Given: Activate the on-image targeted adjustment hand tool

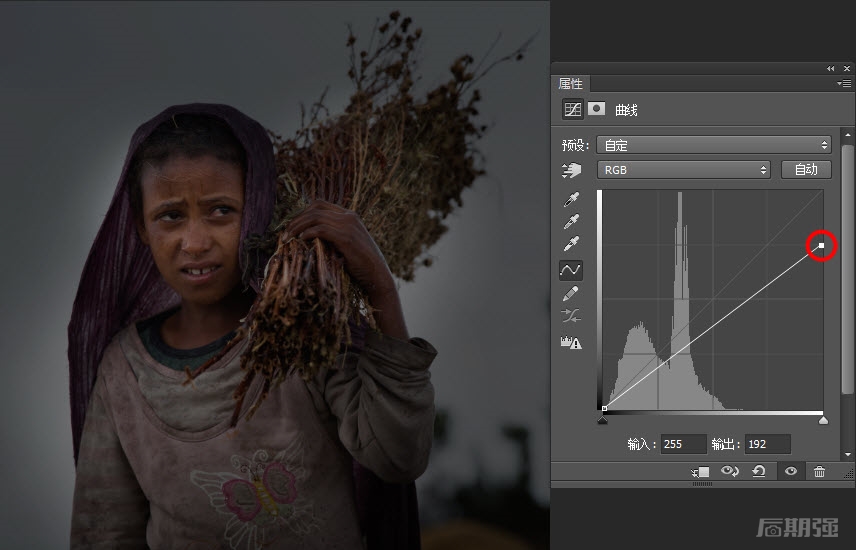Looking at the screenshot, I should pos(571,170).
